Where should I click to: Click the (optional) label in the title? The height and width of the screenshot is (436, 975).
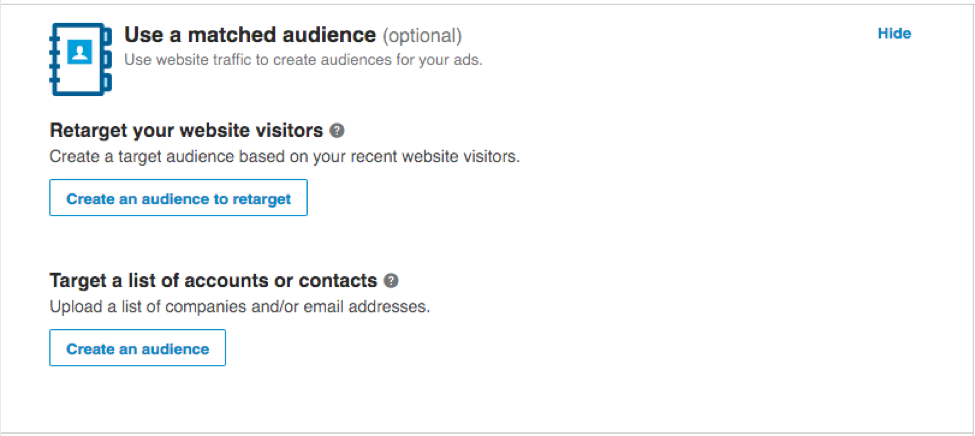pyautogui.click(x=422, y=36)
